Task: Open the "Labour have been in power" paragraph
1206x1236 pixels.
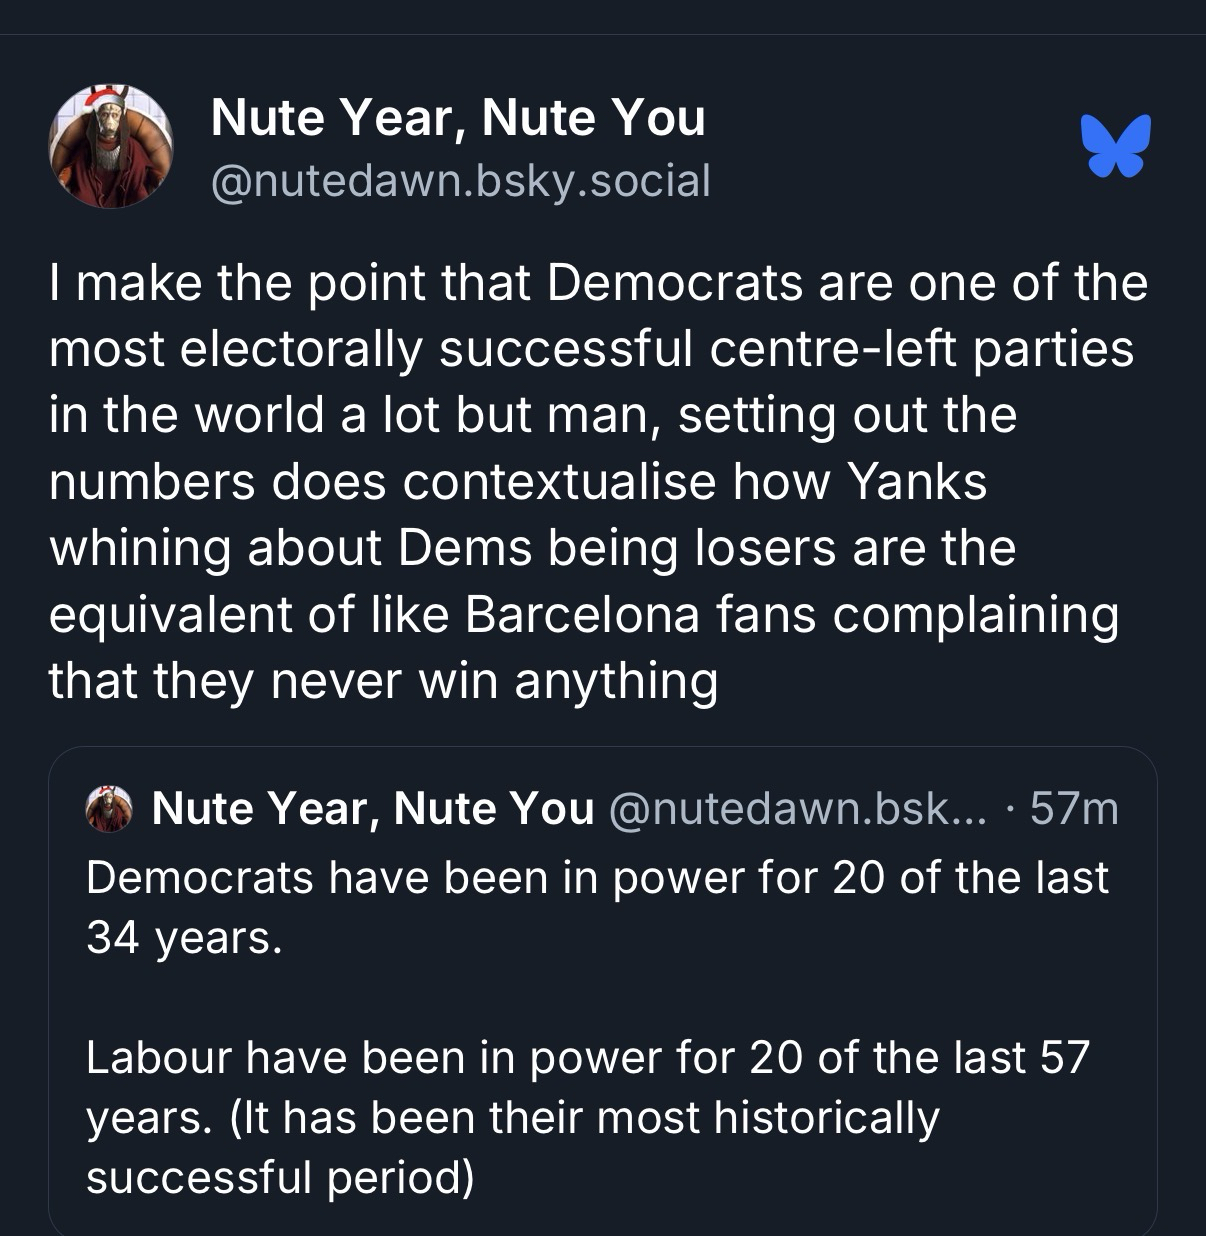Action: (587, 1058)
